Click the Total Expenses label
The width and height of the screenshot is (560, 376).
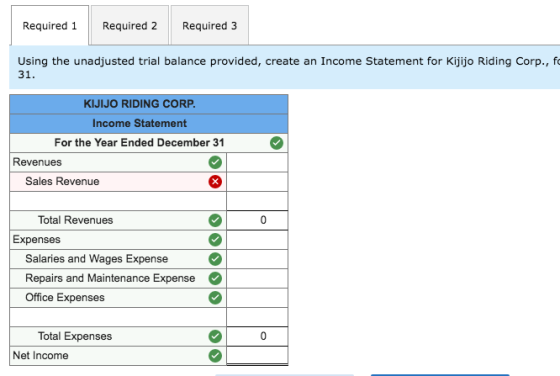(75, 336)
